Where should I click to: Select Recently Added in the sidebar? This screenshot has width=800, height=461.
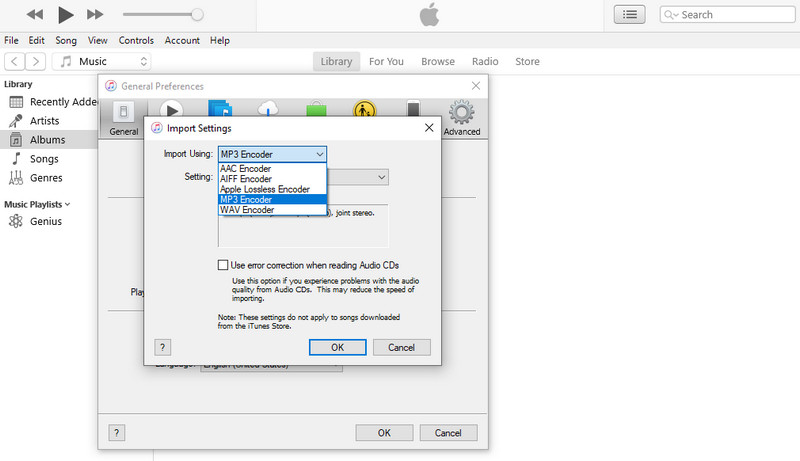click(49, 102)
